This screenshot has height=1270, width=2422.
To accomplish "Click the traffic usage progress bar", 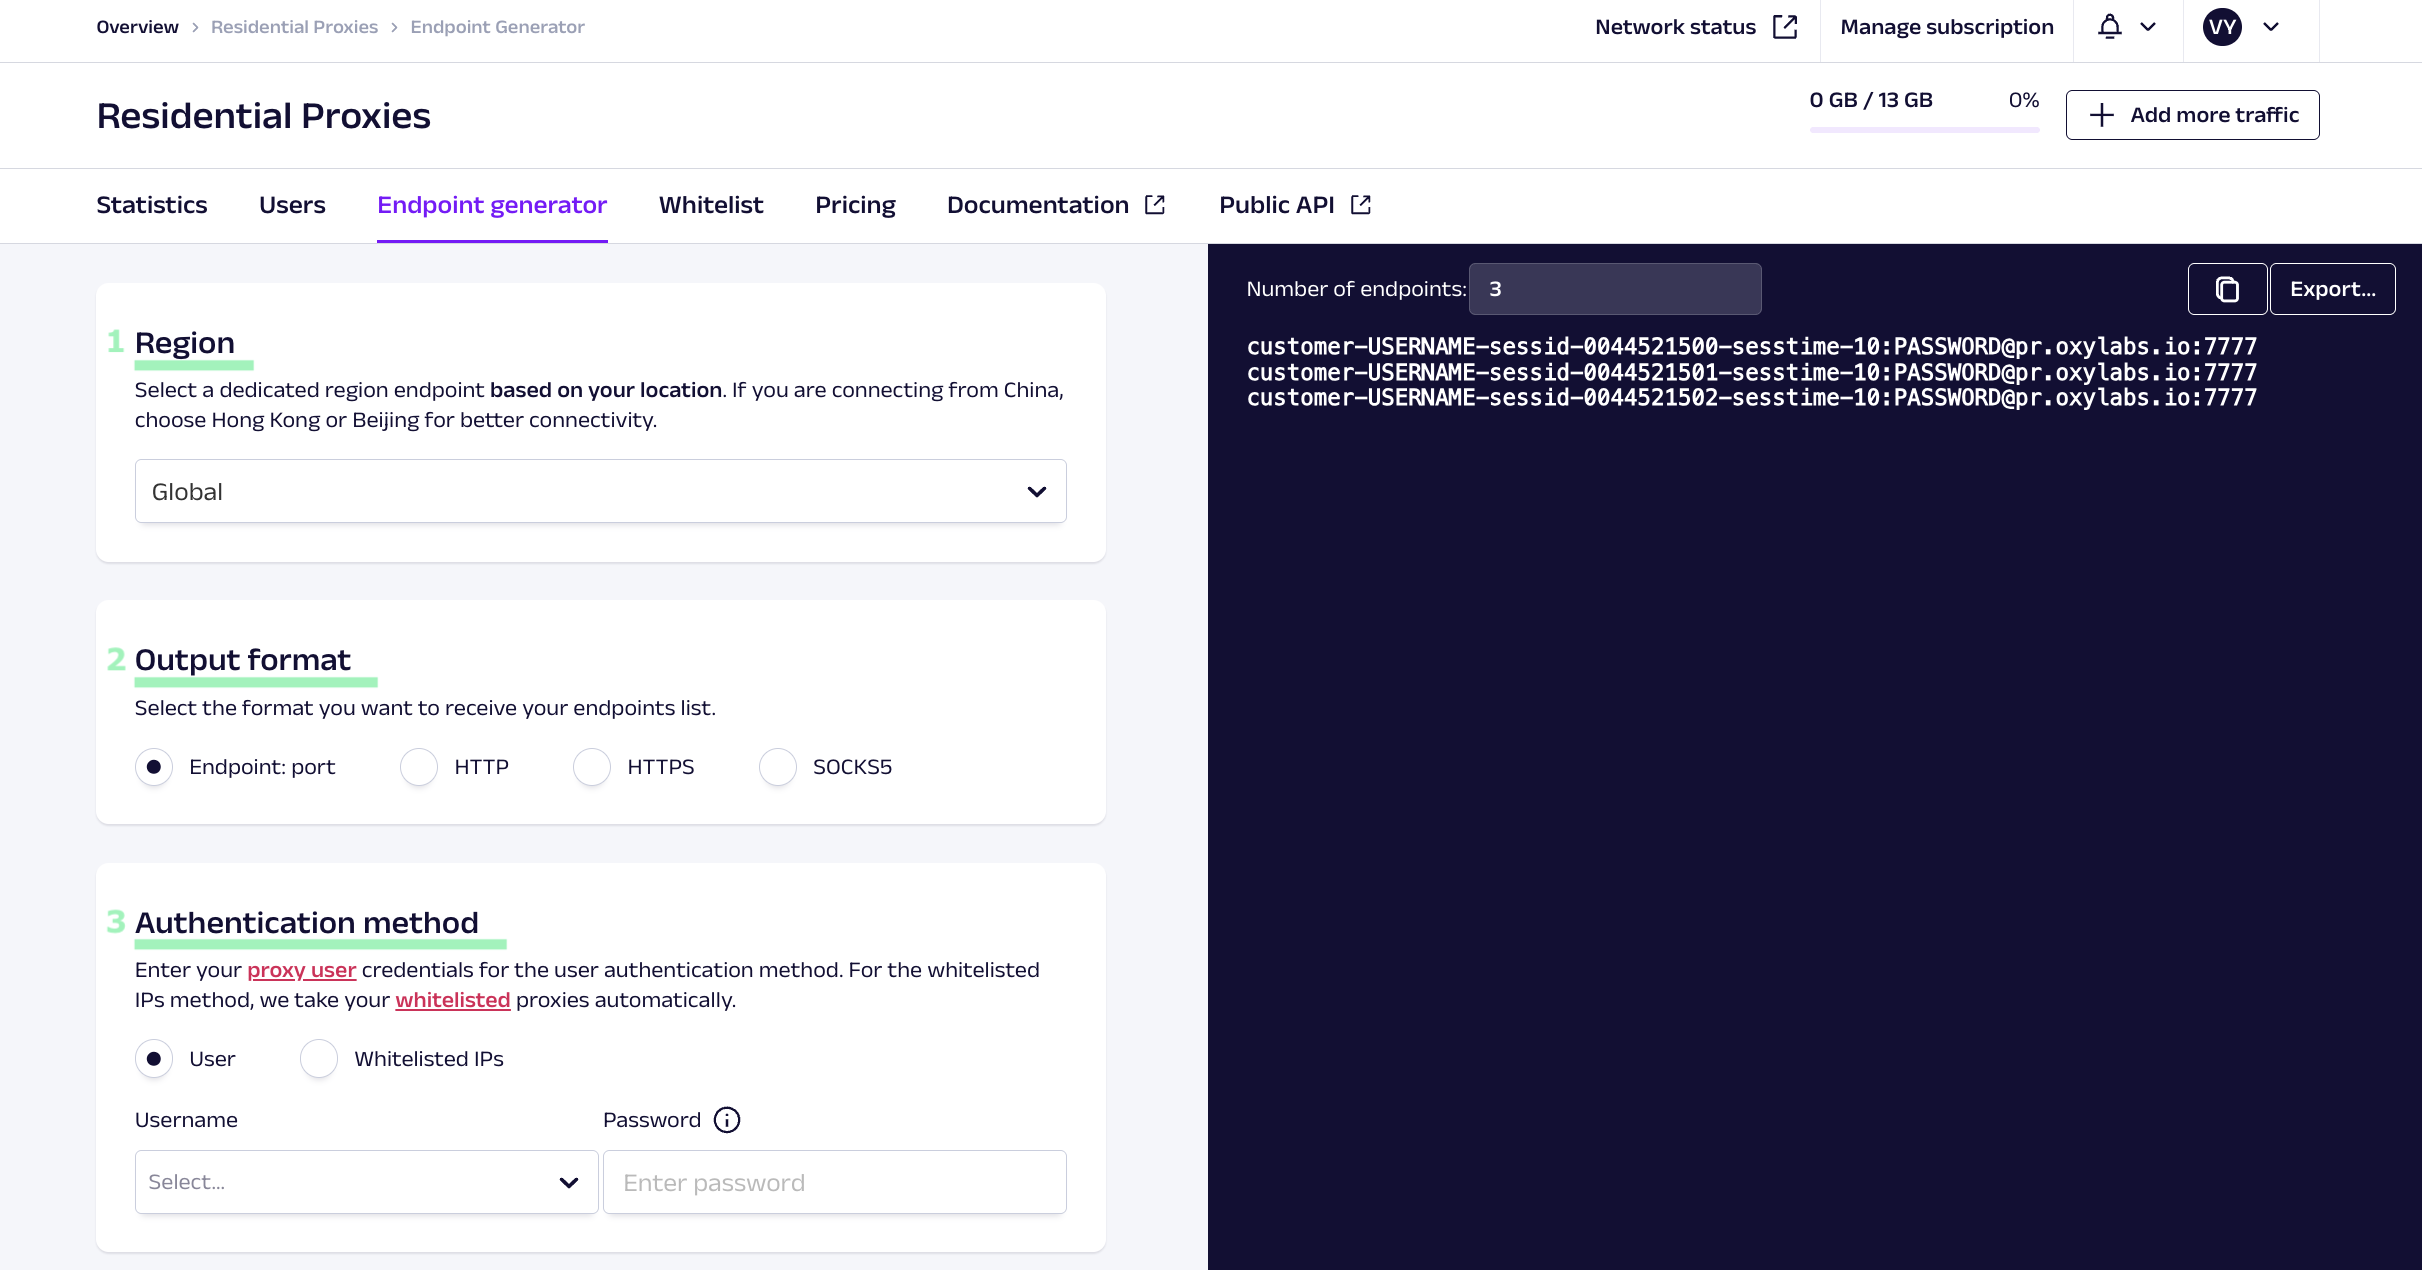I will 1923,129.
